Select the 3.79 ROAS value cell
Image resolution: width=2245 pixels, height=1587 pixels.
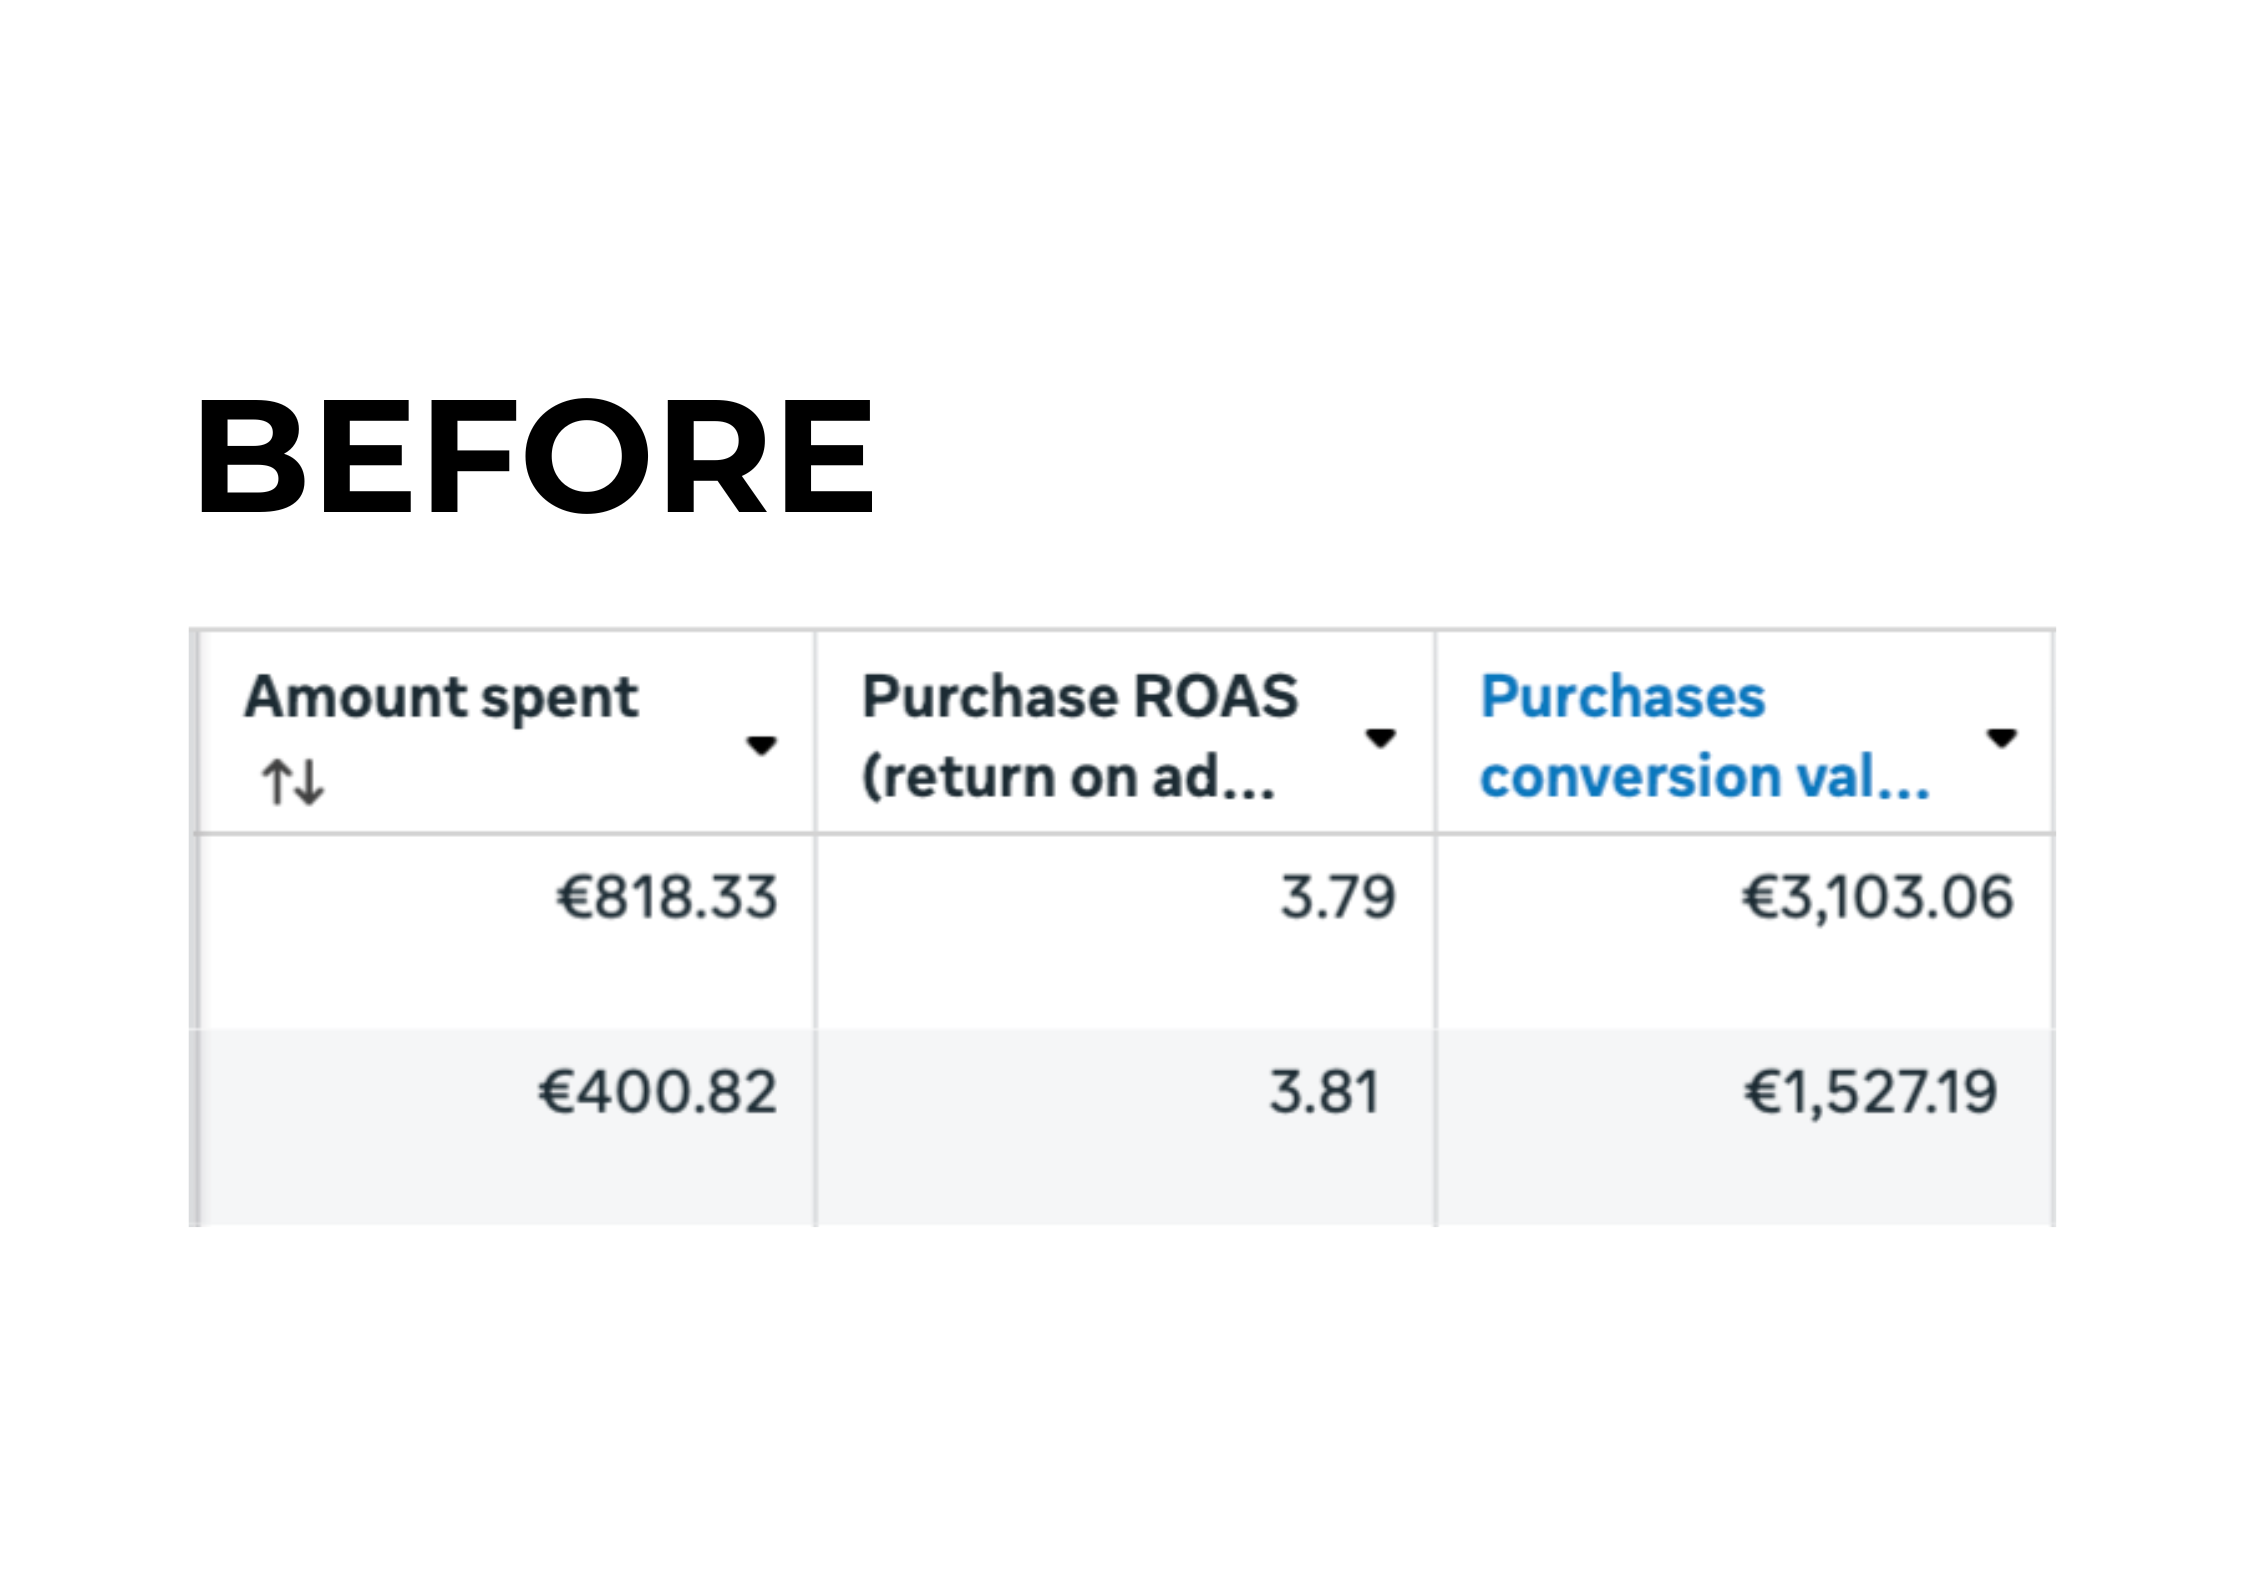coord(1337,897)
